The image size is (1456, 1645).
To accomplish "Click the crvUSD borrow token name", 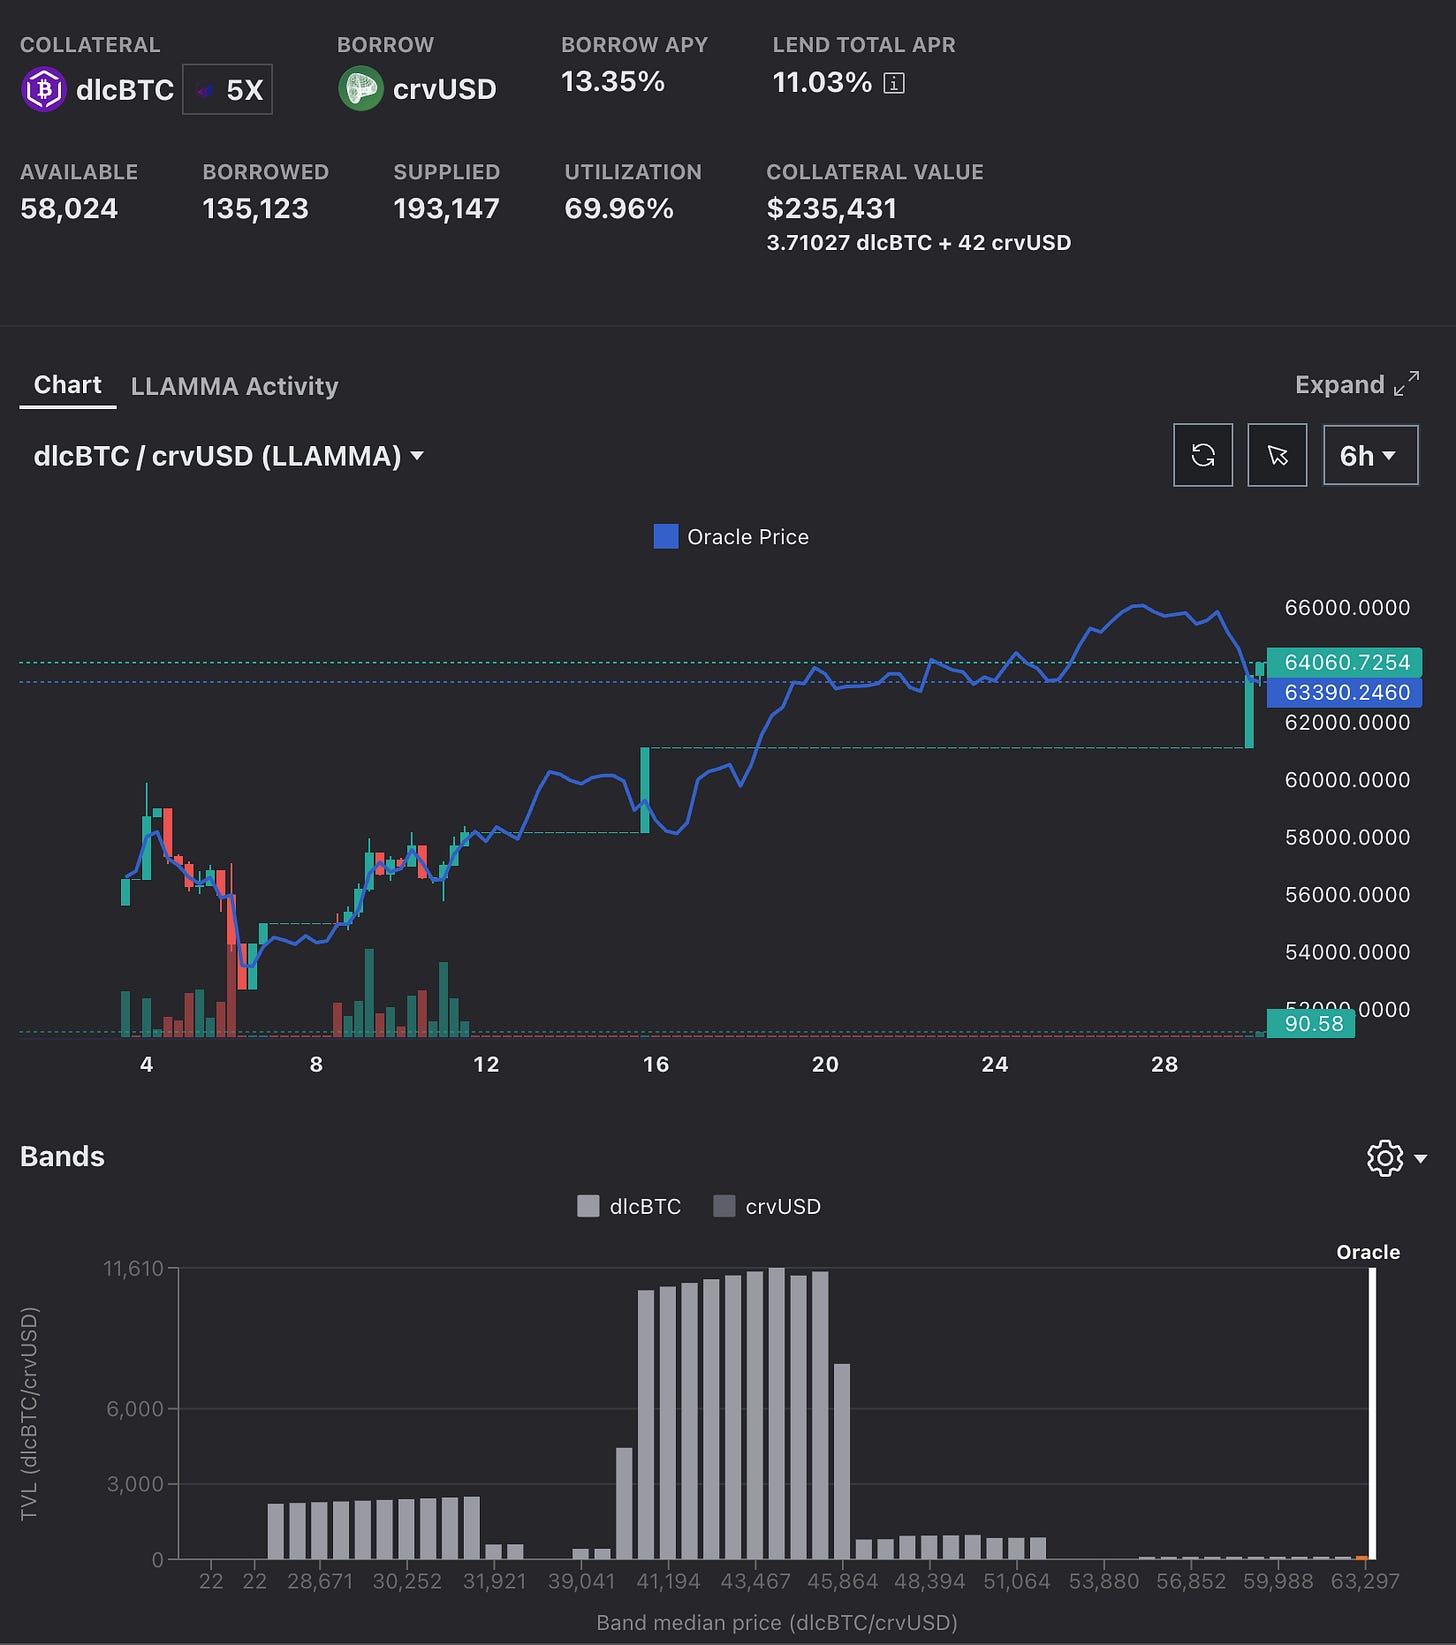I will 445,89.
